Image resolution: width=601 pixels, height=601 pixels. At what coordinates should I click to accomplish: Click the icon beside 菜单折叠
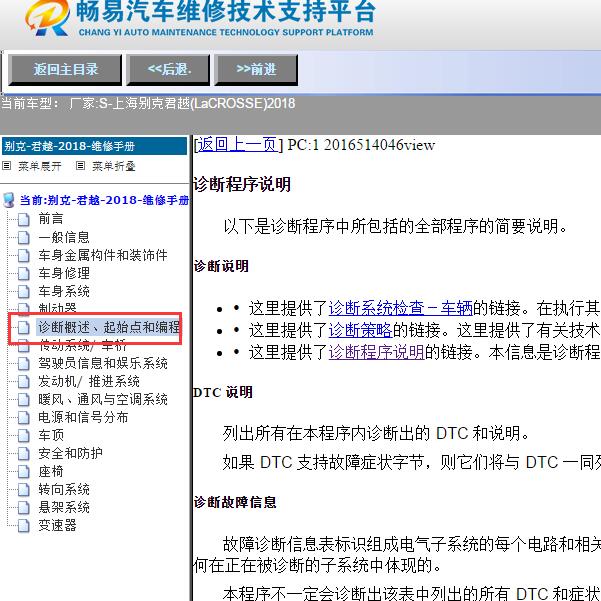[80, 166]
